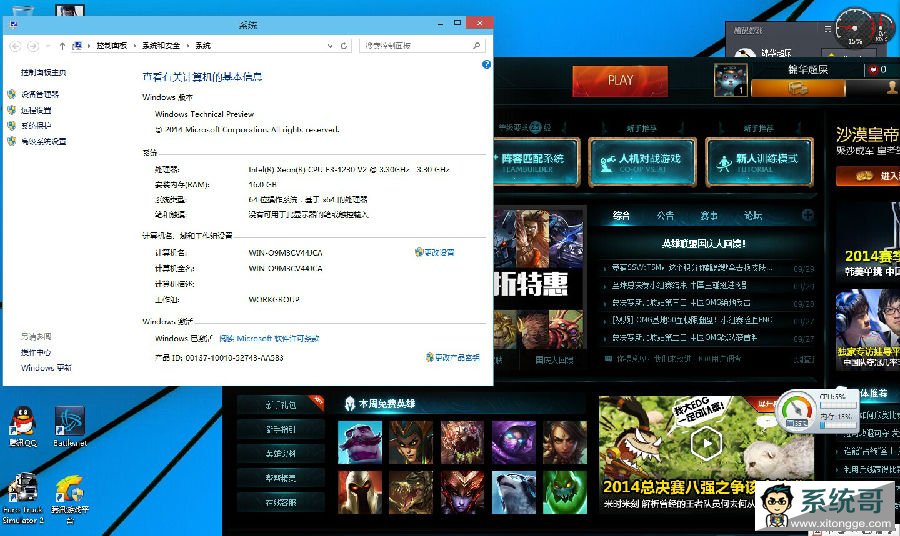
Task: Open the Tutorial training mode
Action: (x=759, y=161)
